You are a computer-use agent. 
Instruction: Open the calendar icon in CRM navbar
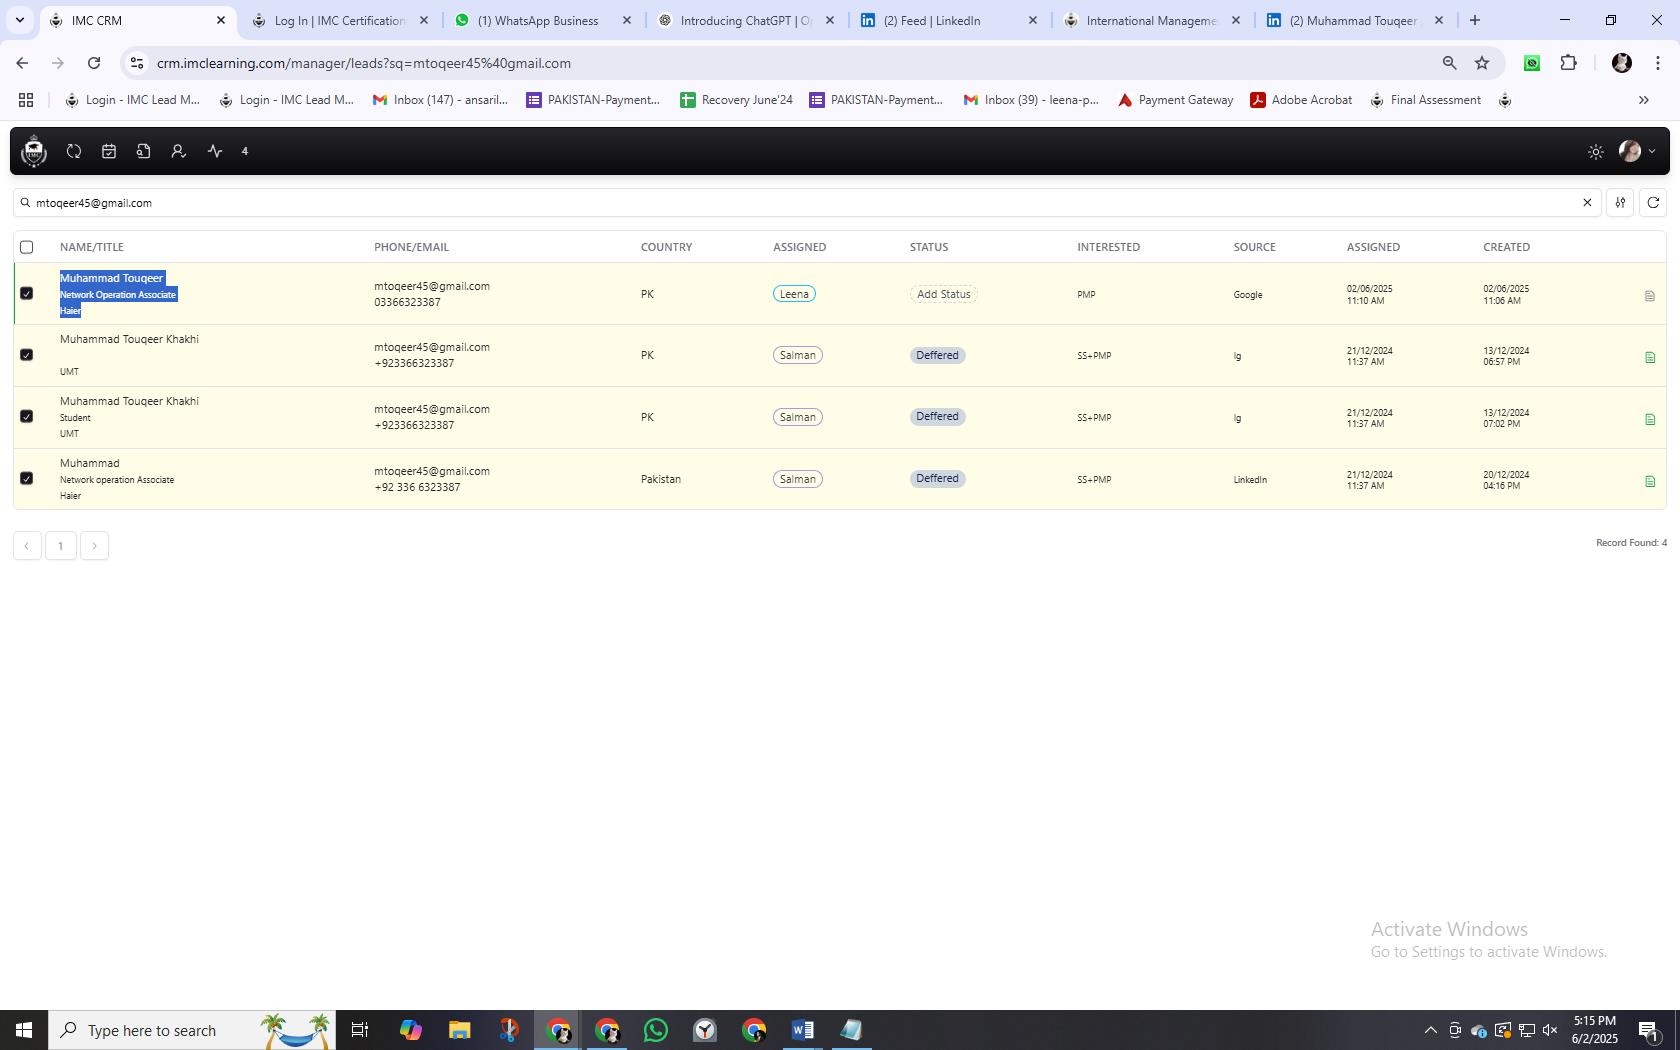109,151
